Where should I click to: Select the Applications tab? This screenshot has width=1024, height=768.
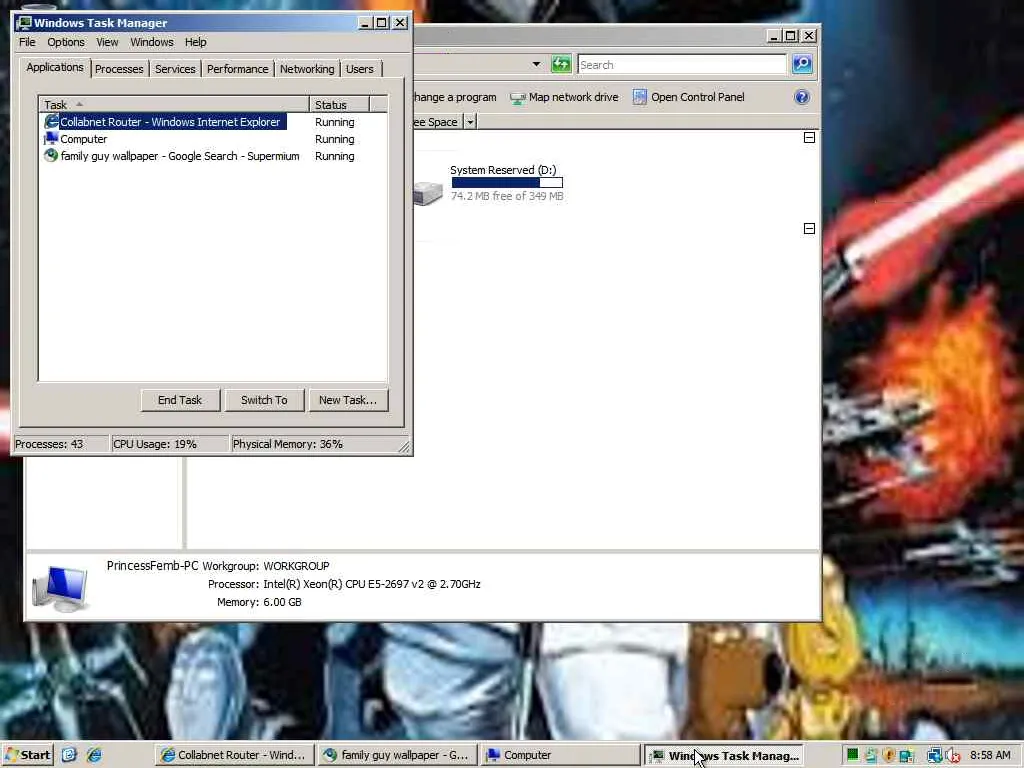click(55, 67)
